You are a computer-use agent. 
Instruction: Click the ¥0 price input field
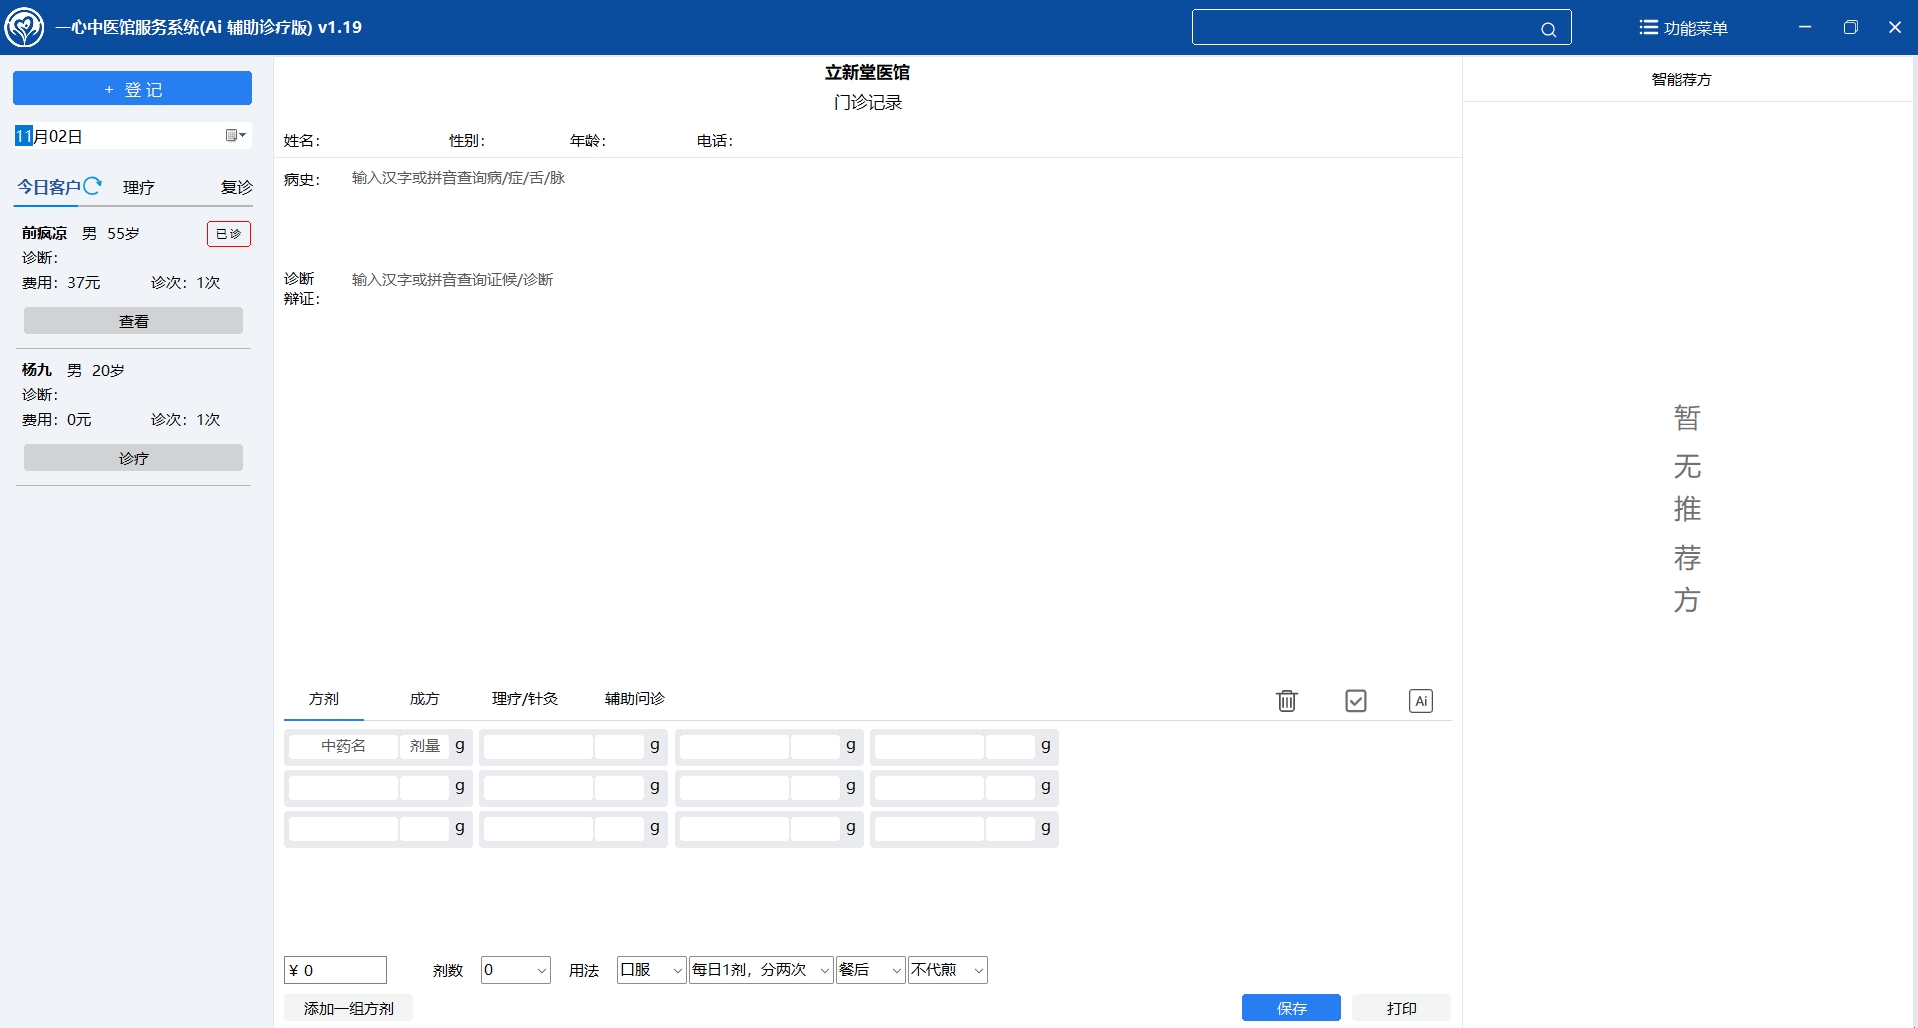coord(335,969)
